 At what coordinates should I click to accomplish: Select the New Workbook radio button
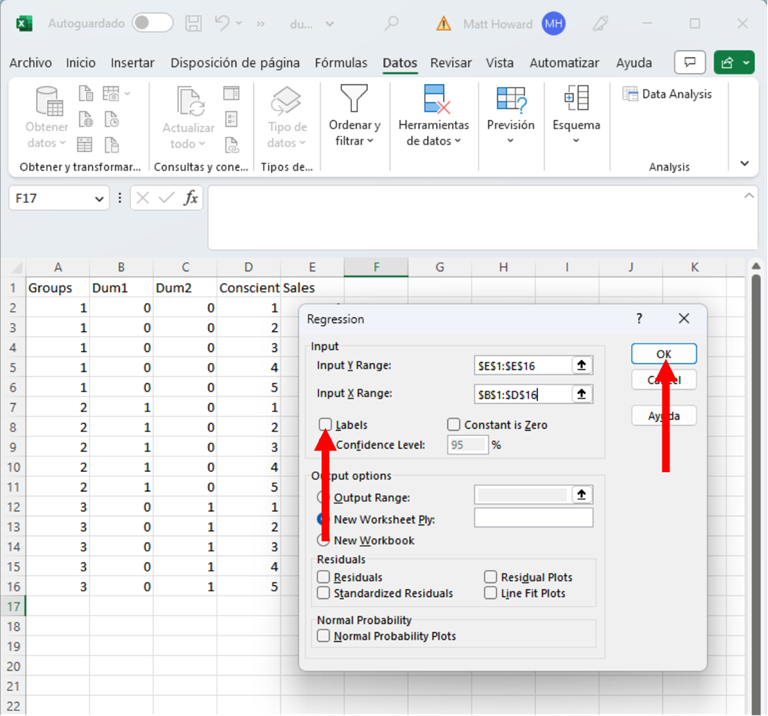(323, 540)
